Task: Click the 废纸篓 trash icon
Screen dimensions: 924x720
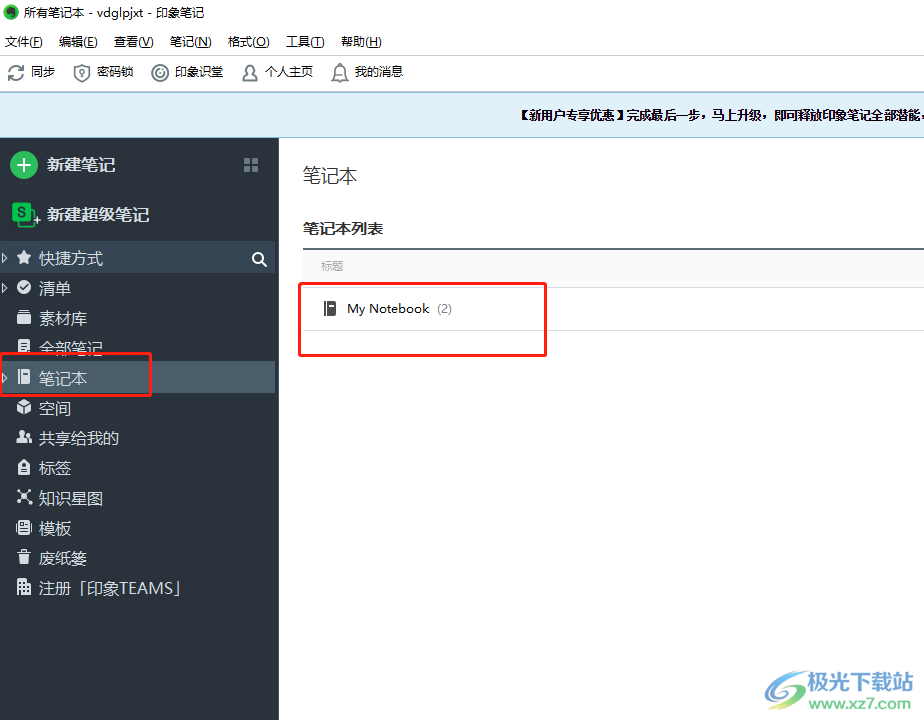Action: [x=24, y=557]
